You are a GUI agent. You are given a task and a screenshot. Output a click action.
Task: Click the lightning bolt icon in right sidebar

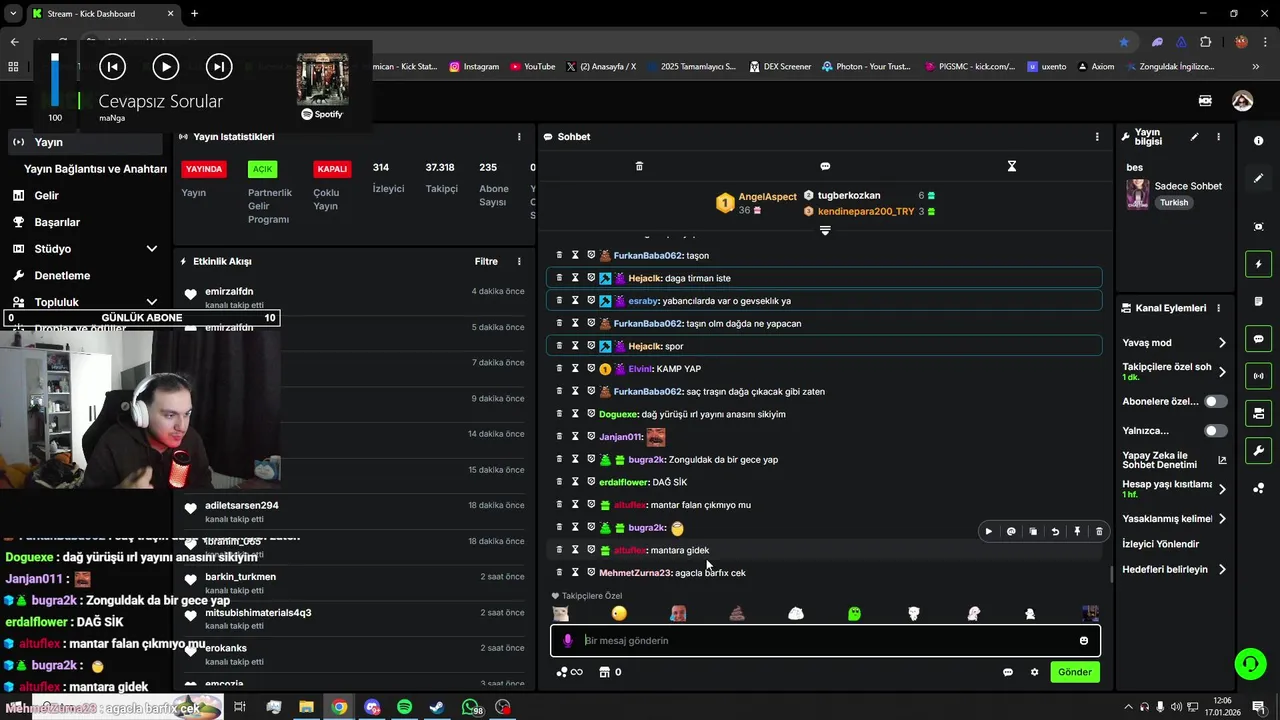point(1258,264)
